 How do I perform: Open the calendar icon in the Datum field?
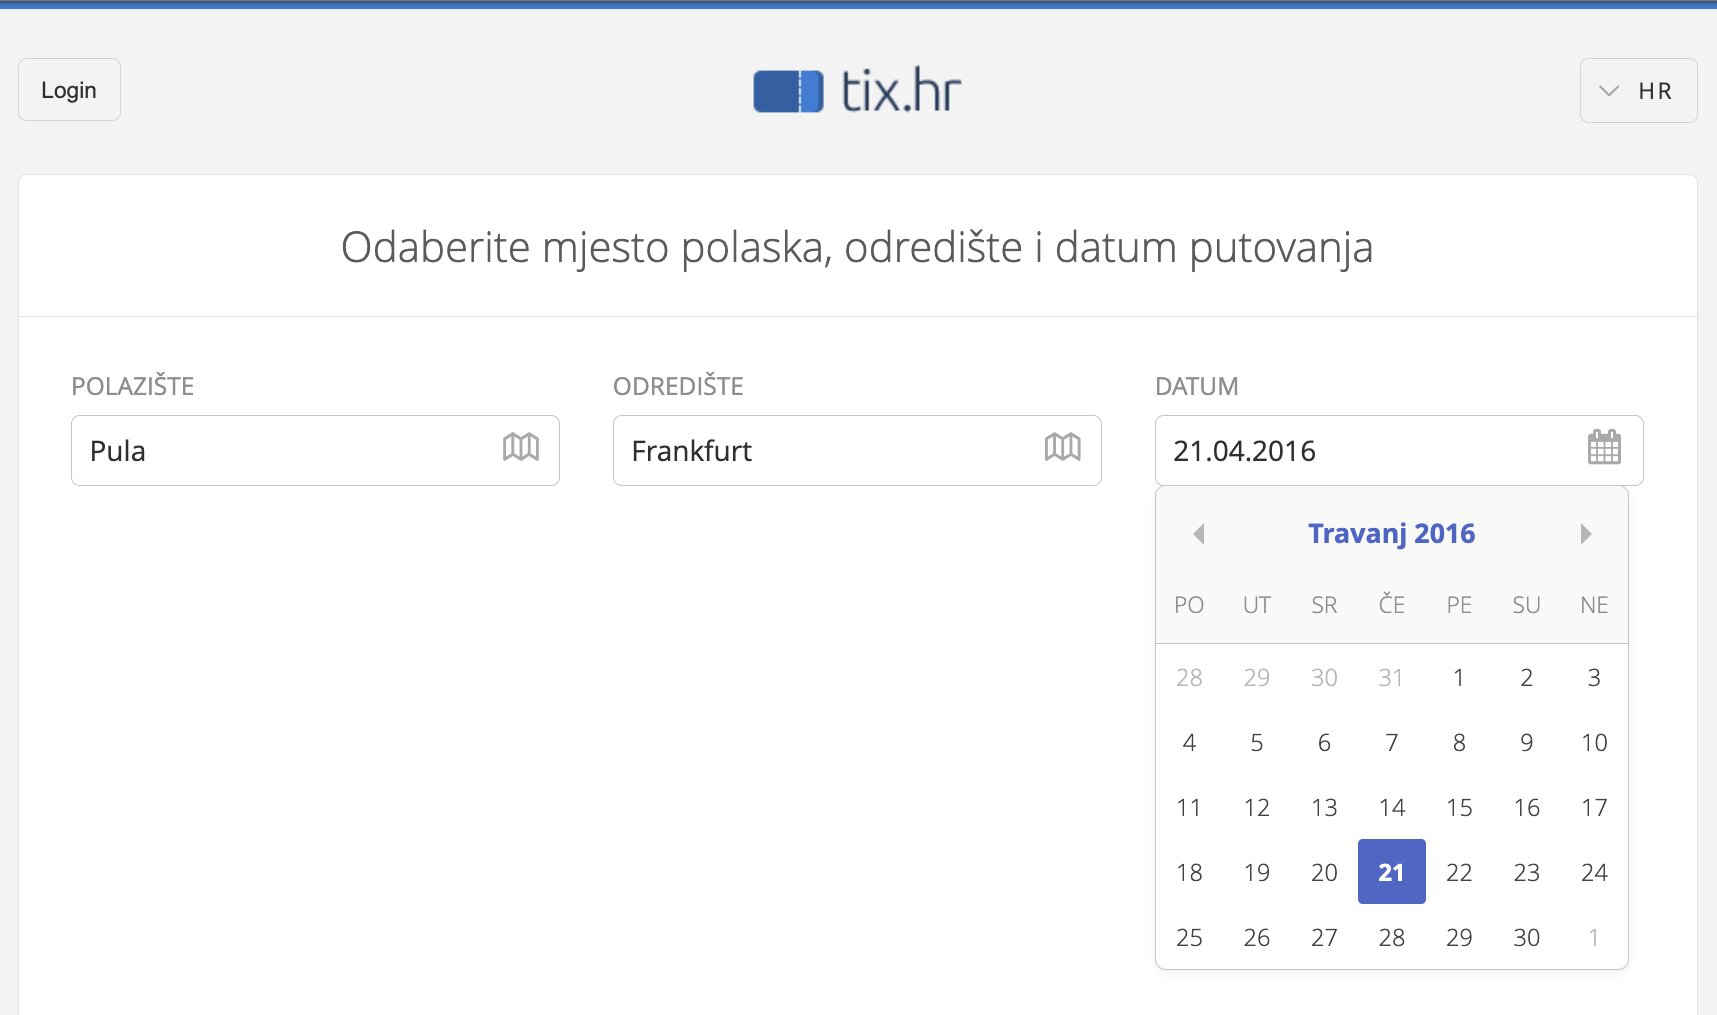(1604, 447)
